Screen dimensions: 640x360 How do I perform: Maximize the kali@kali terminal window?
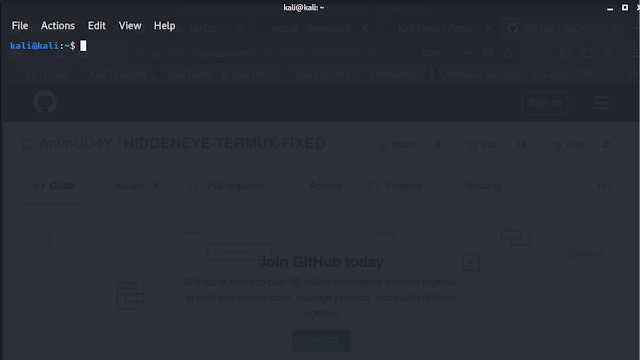(x=624, y=7)
